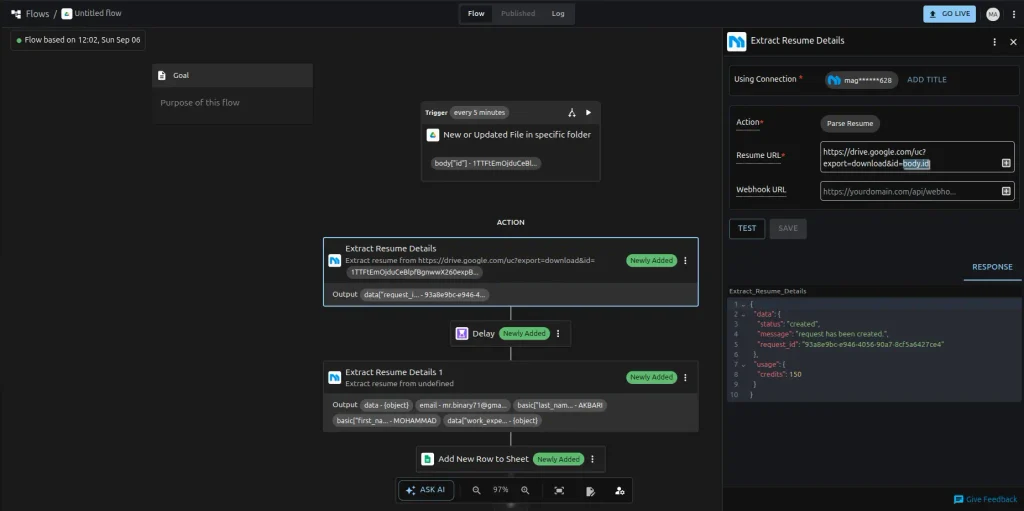
Task: Click insert-variable icon for Resume URL
Action: tap(1006, 163)
